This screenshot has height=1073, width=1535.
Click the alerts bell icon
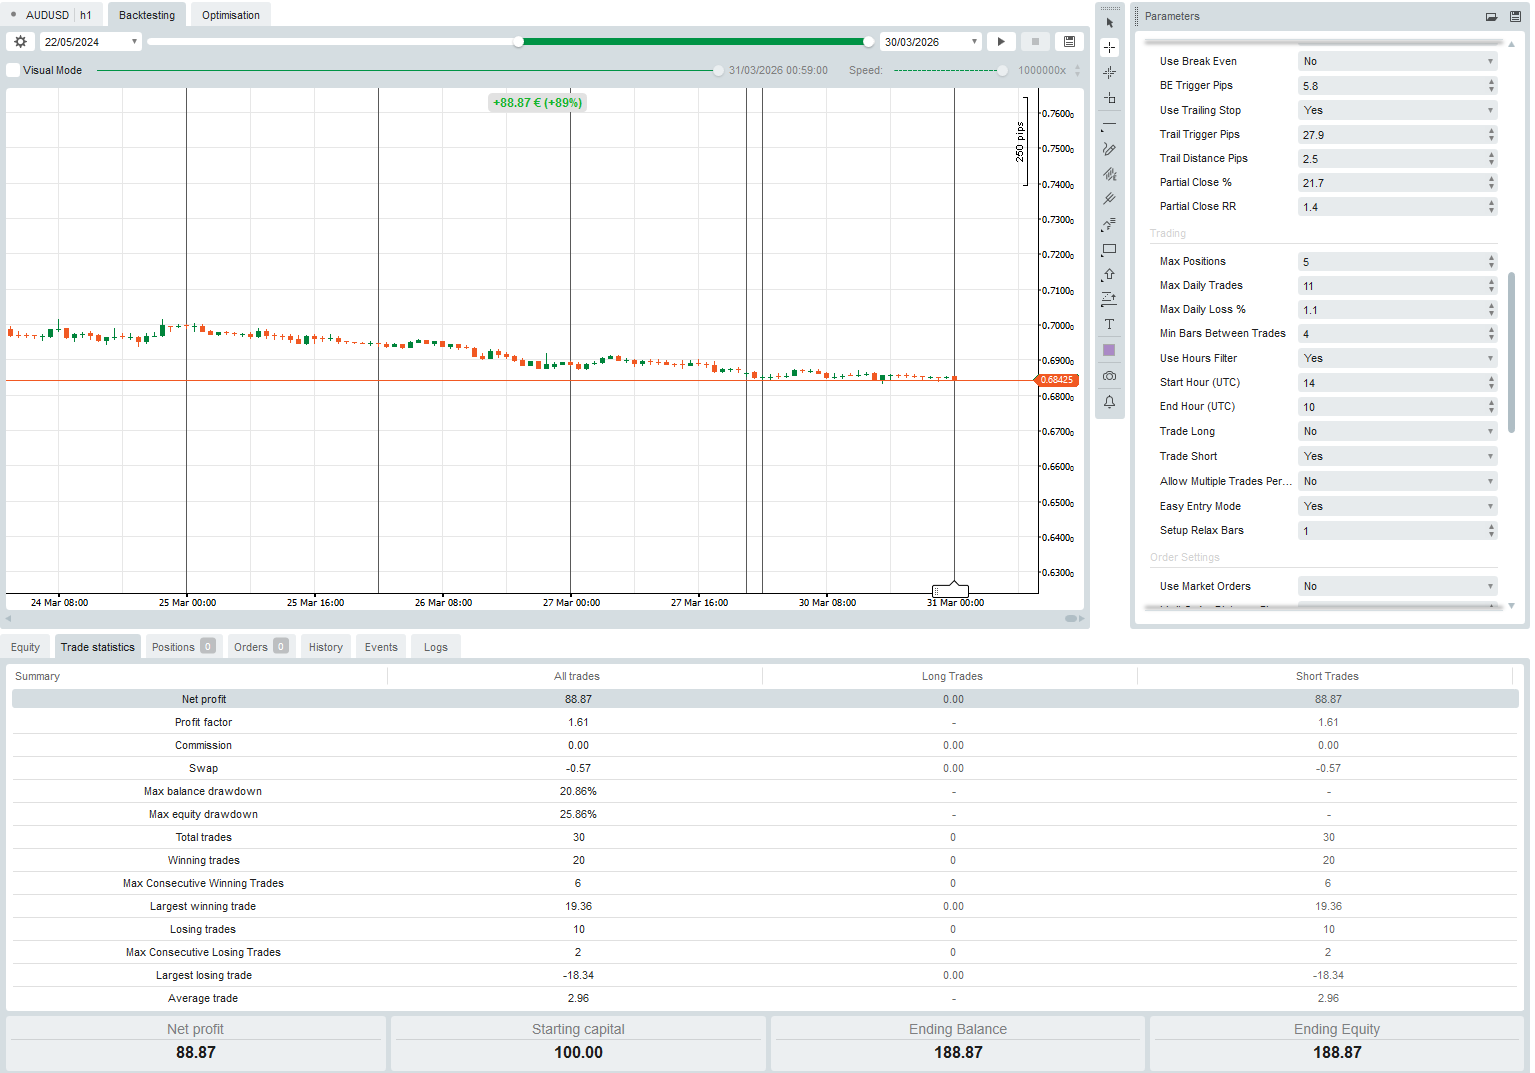coord(1109,401)
